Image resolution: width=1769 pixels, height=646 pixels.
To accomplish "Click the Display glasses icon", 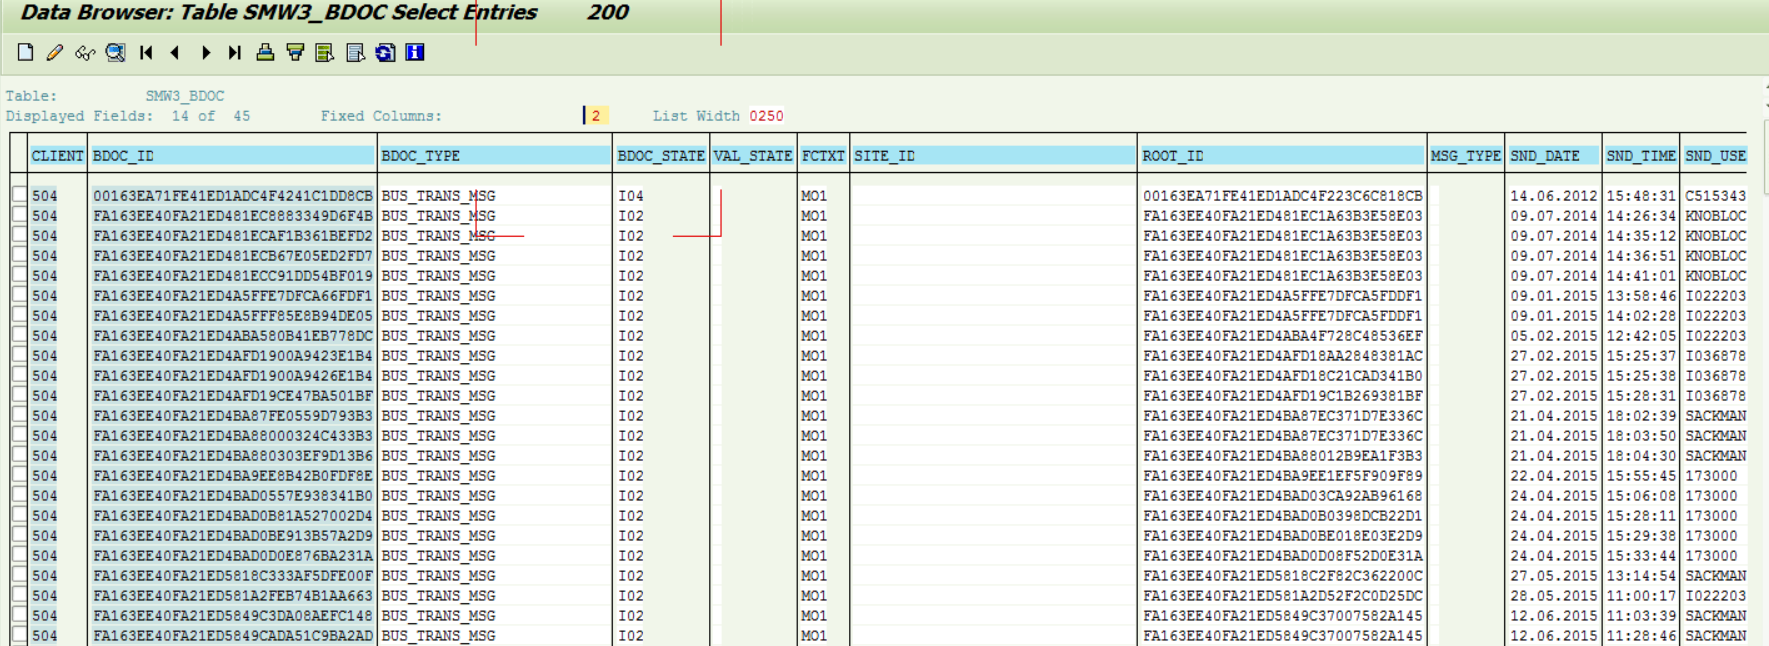I will [x=85, y=52].
